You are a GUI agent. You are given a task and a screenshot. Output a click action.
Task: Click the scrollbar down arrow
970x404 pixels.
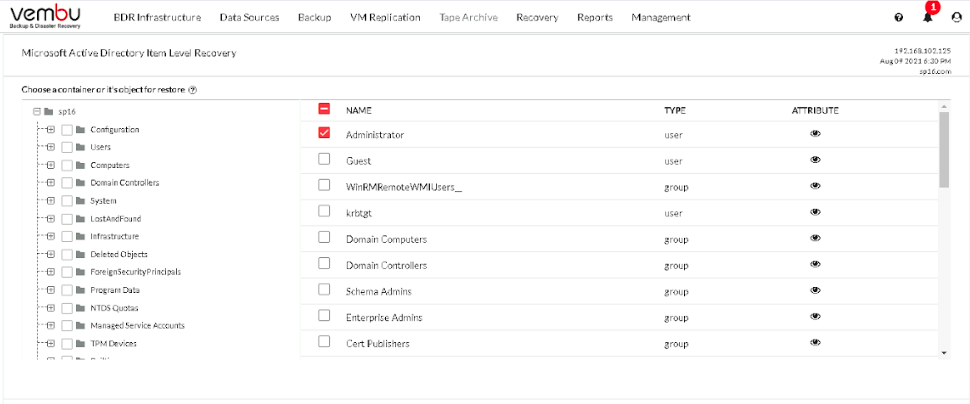tap(943, 352)
